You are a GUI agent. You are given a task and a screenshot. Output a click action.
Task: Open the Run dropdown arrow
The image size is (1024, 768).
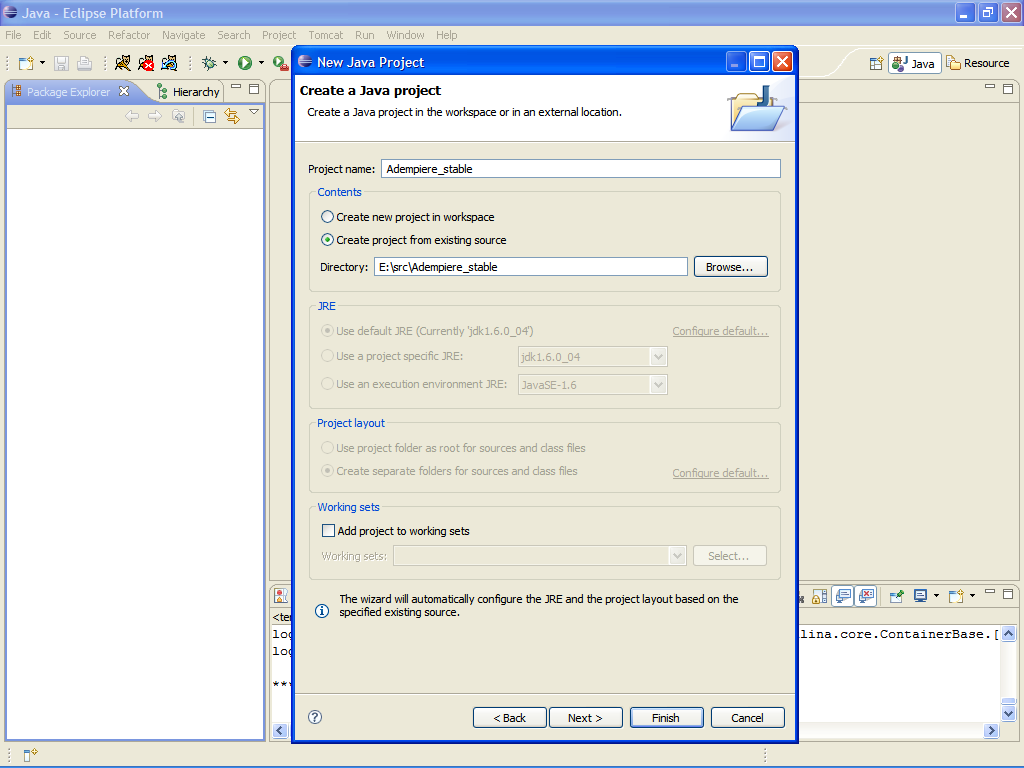(261, 63)
